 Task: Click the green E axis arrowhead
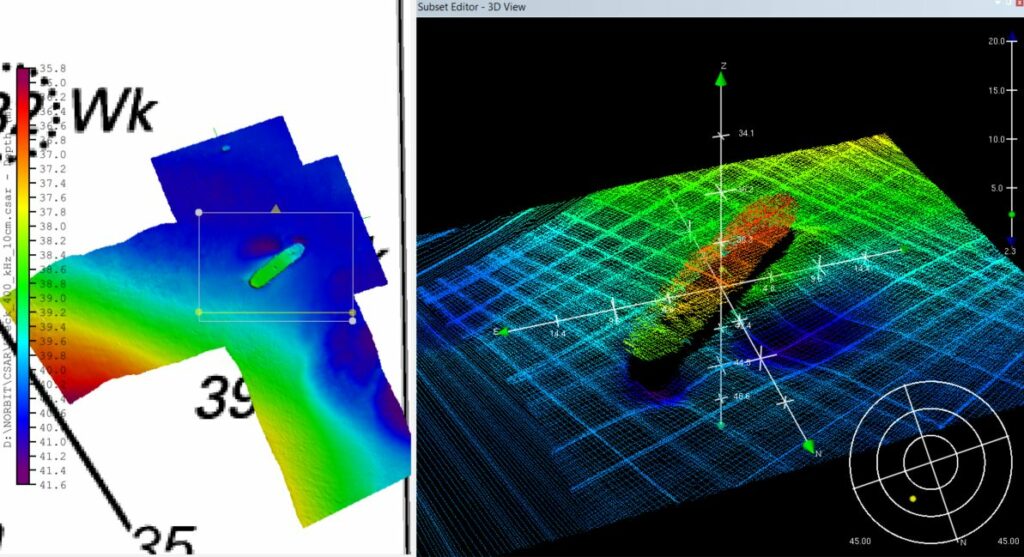tap(503, 332)
